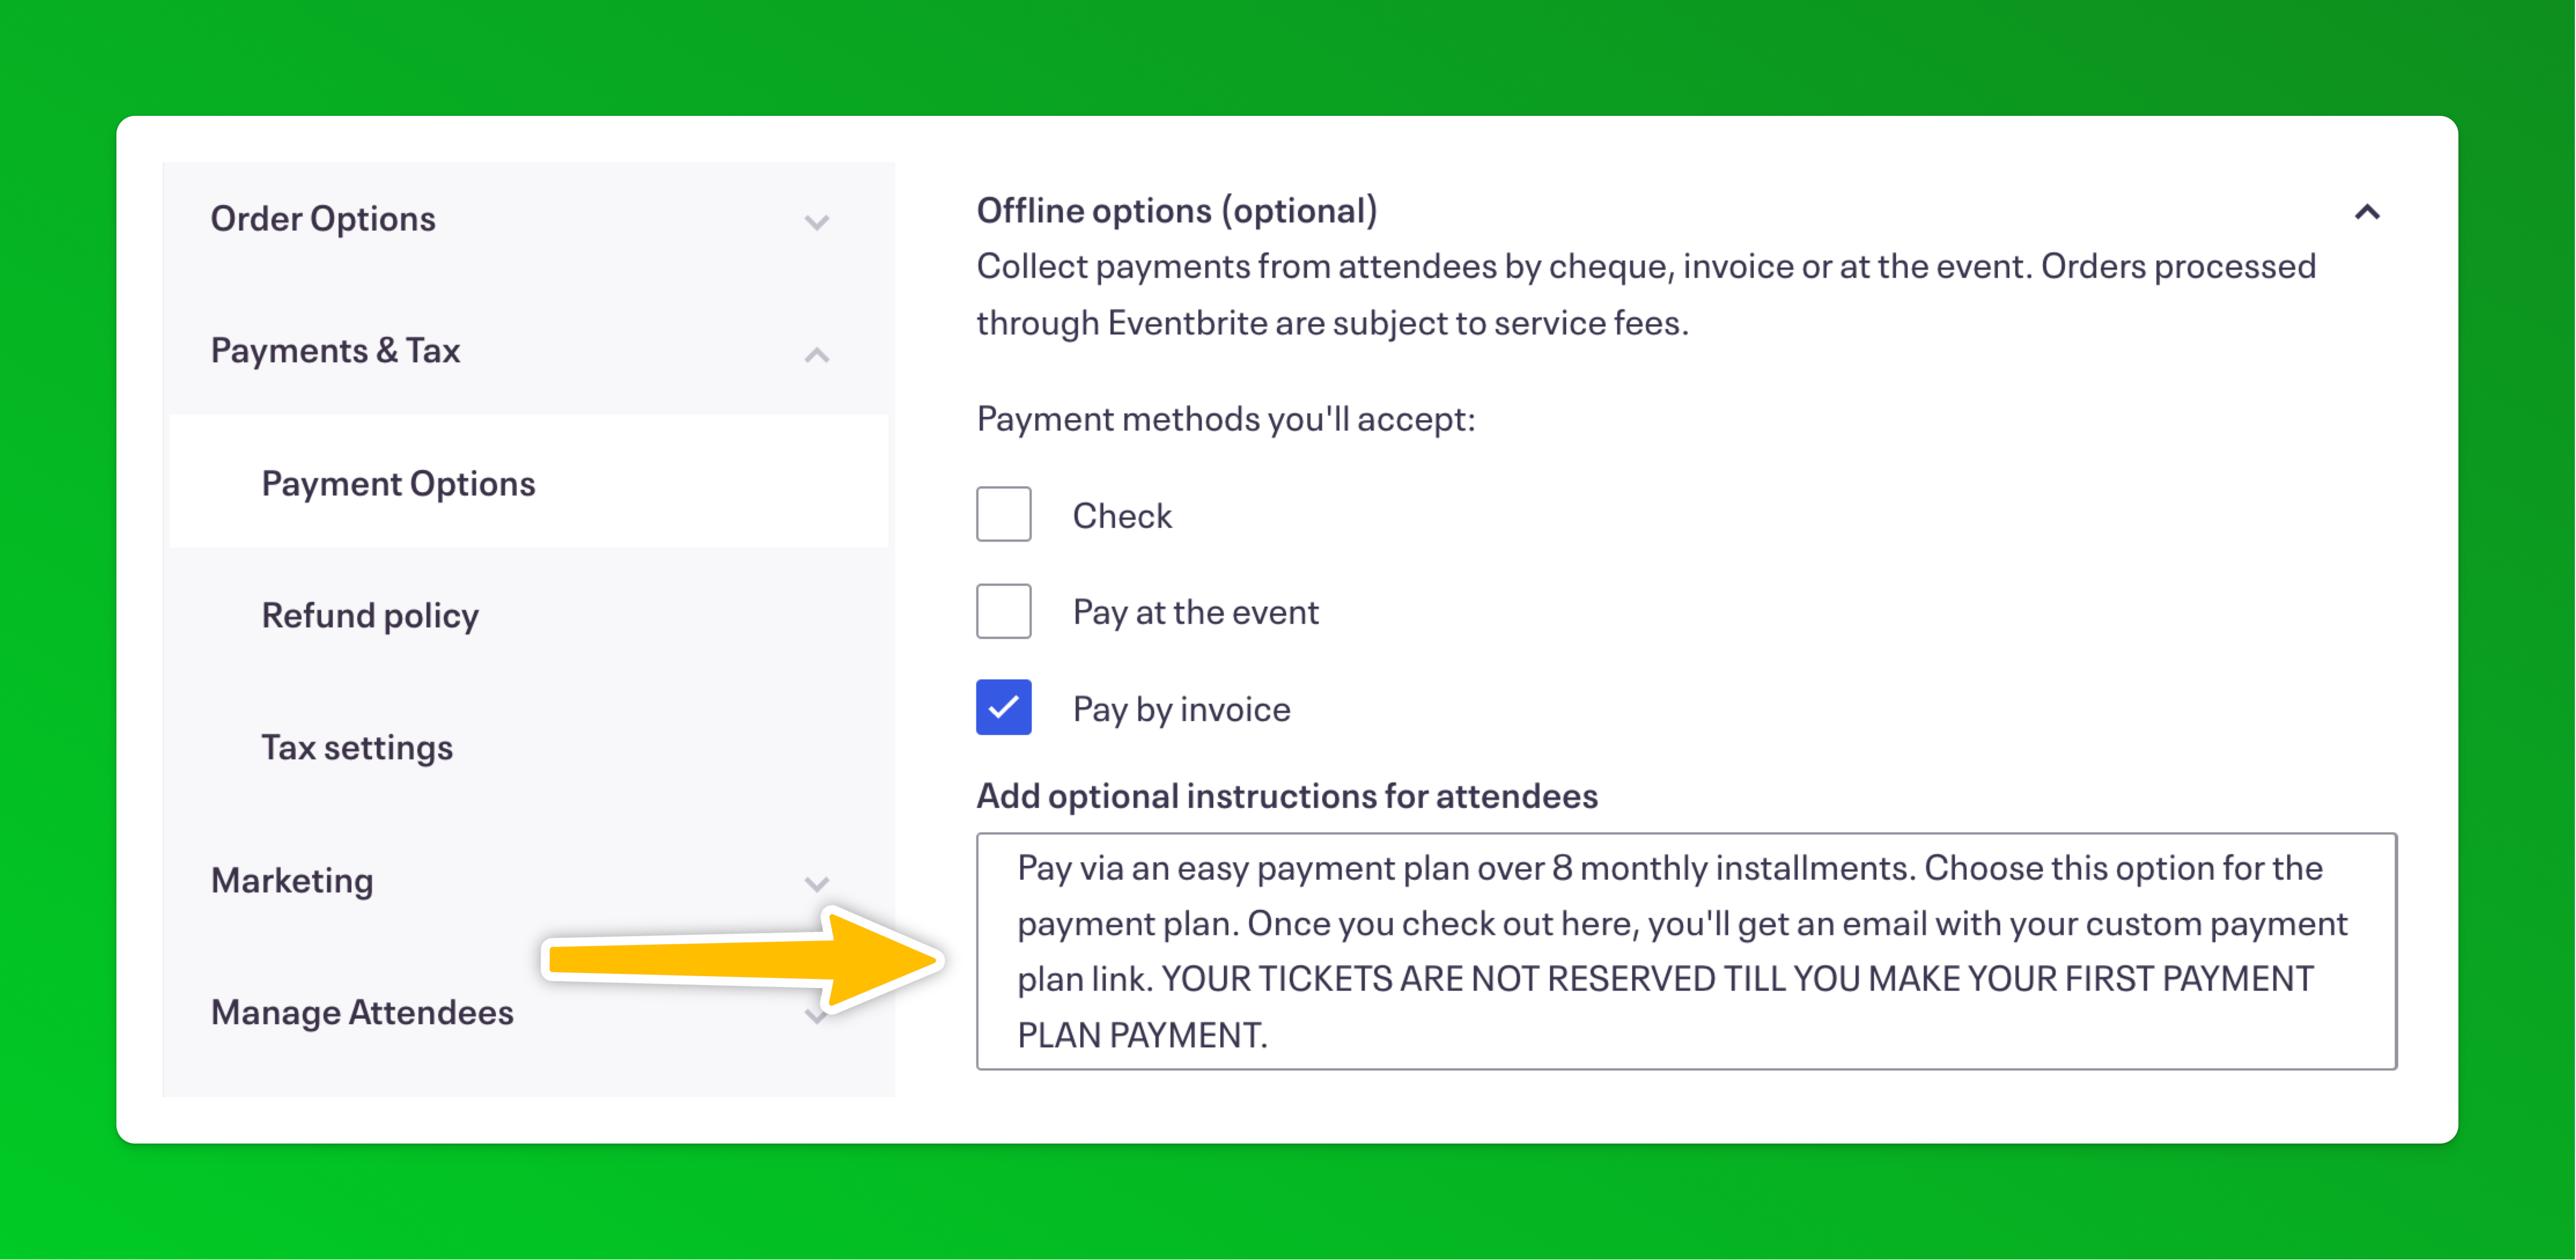
Task: Uncheck the Pay by invoice checkbox
Action: pos(1003,707)
